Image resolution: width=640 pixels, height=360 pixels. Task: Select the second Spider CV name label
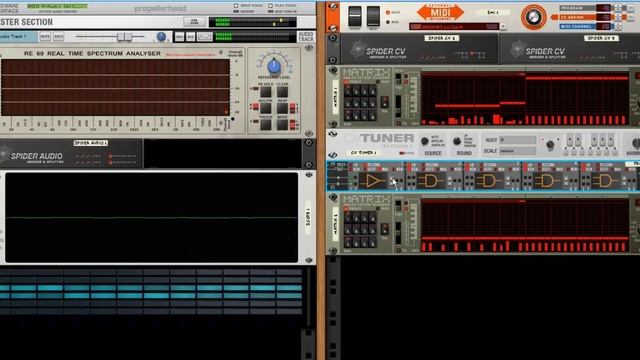point(601,38)
